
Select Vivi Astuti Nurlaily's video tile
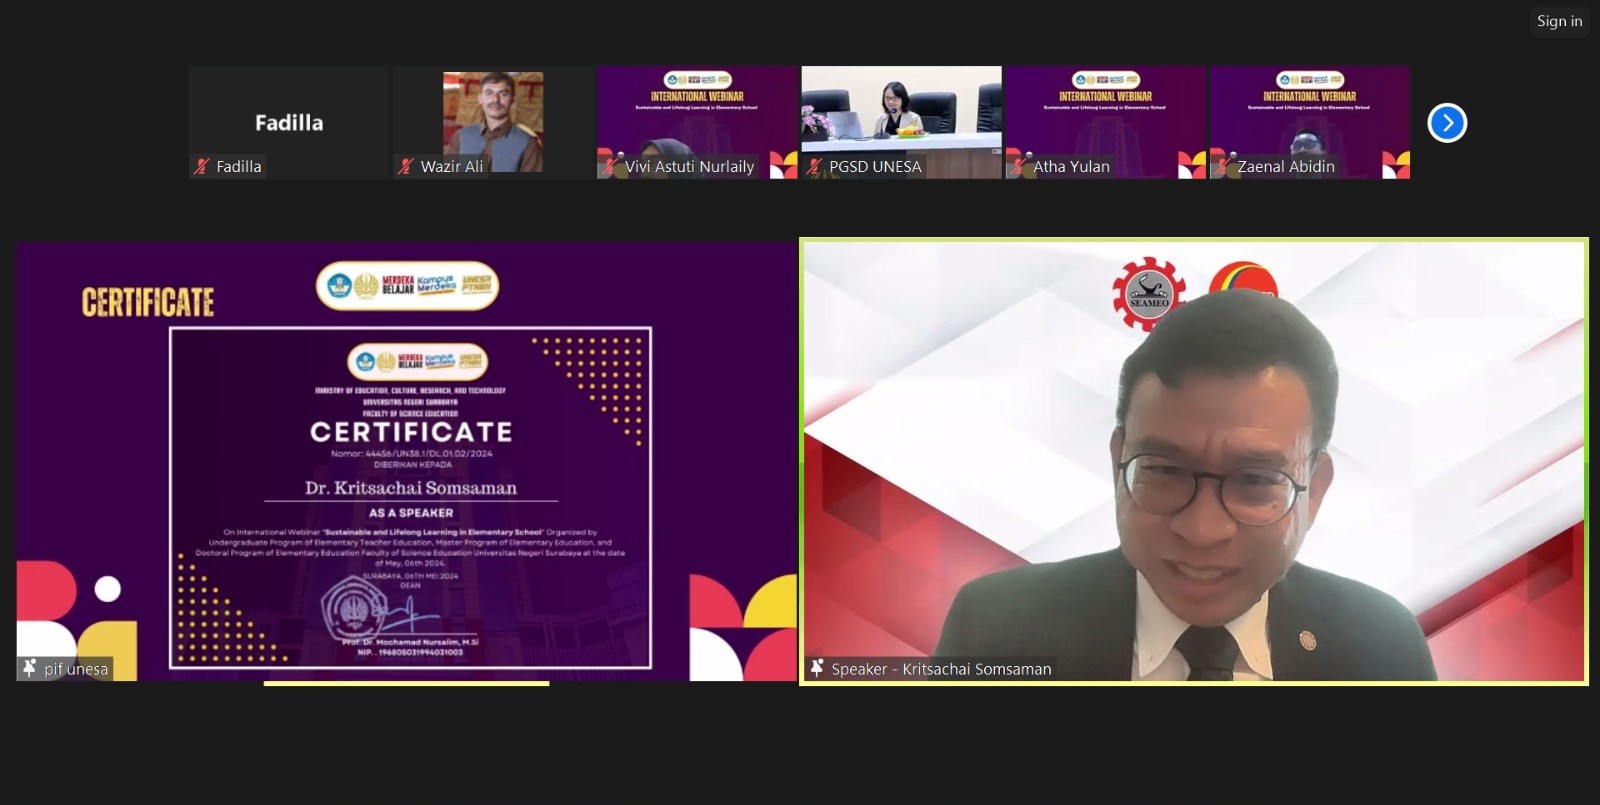coord(697,122)
